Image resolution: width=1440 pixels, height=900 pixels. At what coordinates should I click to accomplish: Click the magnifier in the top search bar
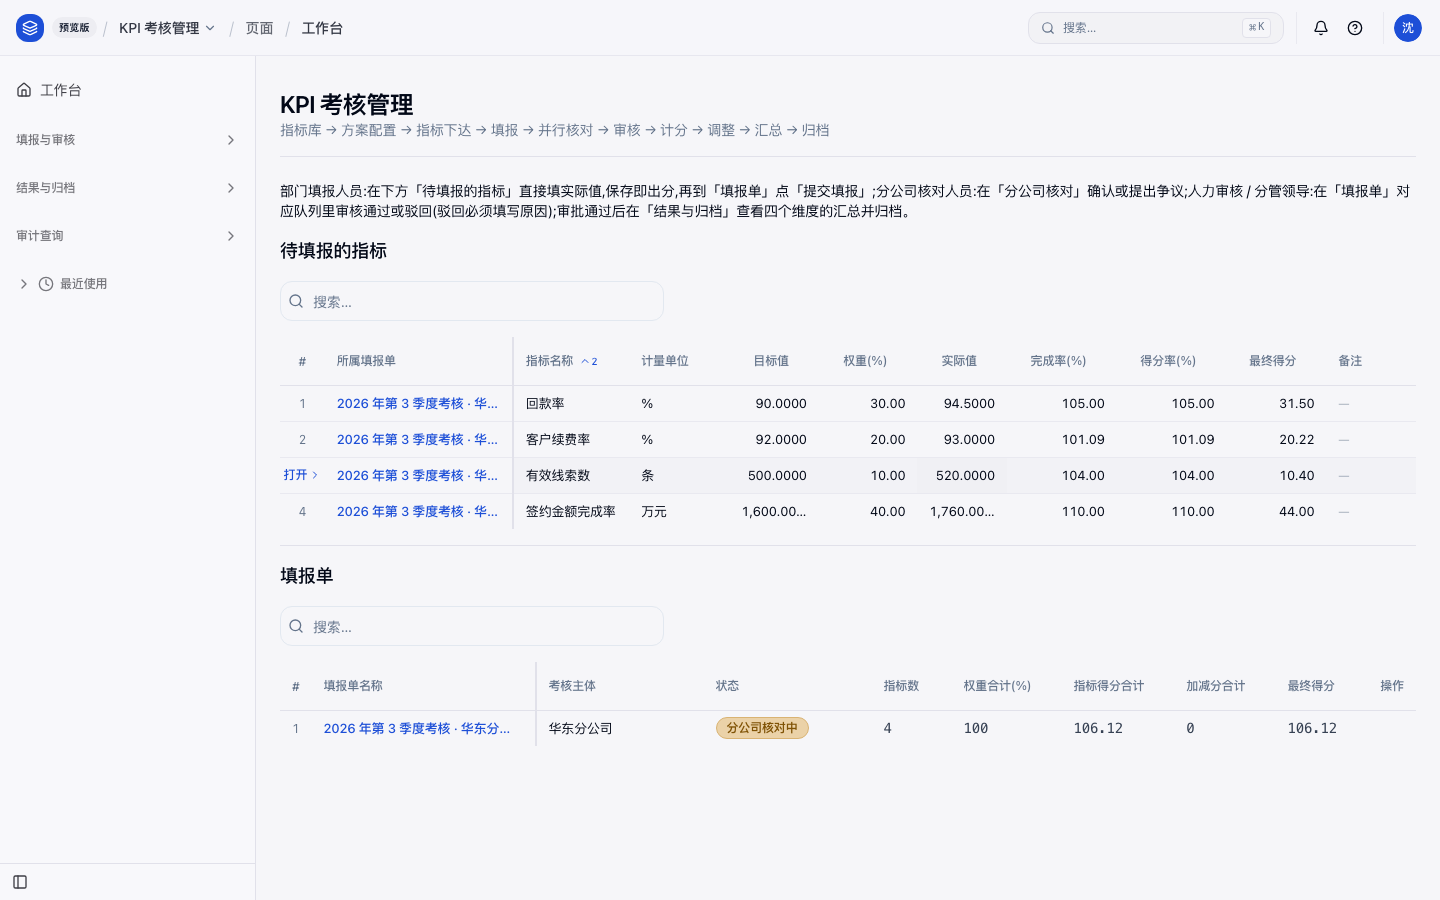click(1048, 28)
